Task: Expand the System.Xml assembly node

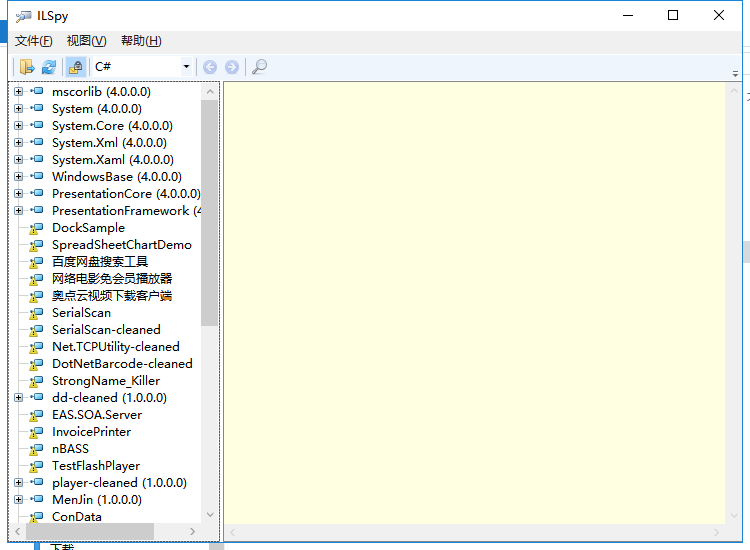Action: (x=18, y=143)
